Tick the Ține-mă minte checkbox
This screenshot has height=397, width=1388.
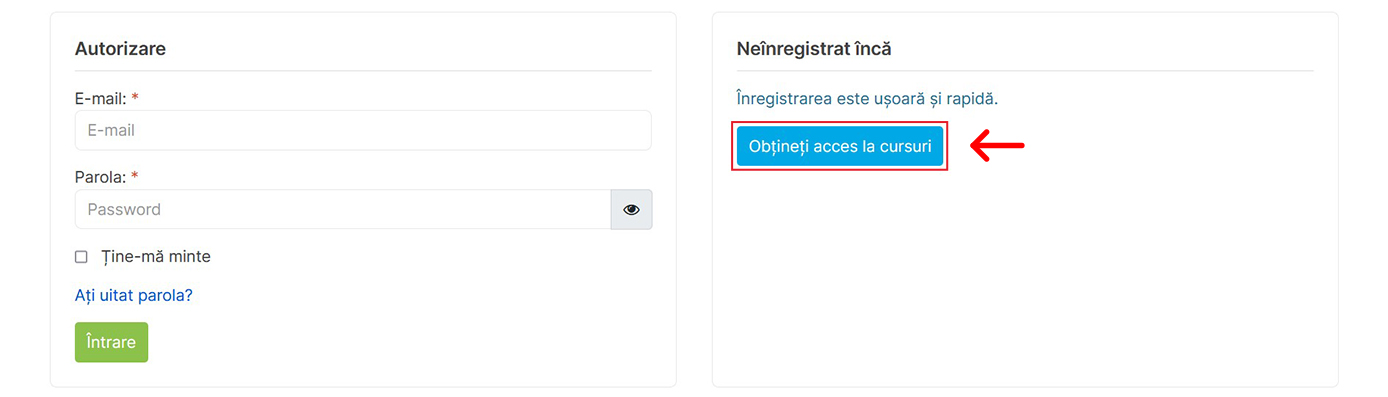coord(82,257)
